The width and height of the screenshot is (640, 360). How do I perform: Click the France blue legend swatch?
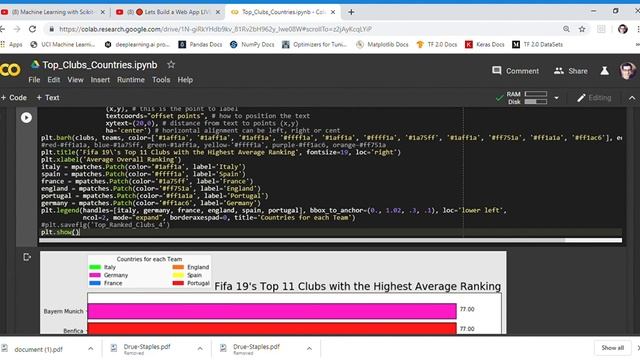[x=95, y=283]
